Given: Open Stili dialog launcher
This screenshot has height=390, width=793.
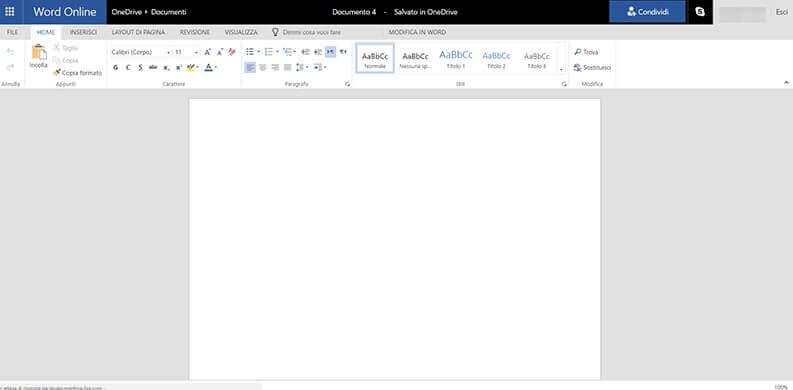Looking at the screenshot, I should click(564, 84).
